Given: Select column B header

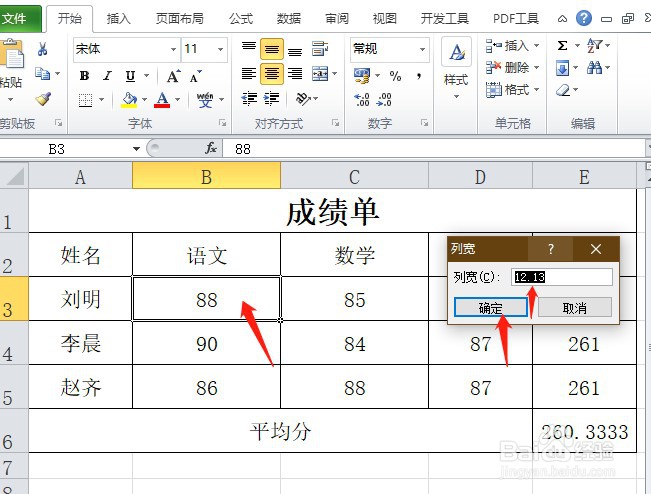Looking at the screenshot, I should click(x=206, y=177).
